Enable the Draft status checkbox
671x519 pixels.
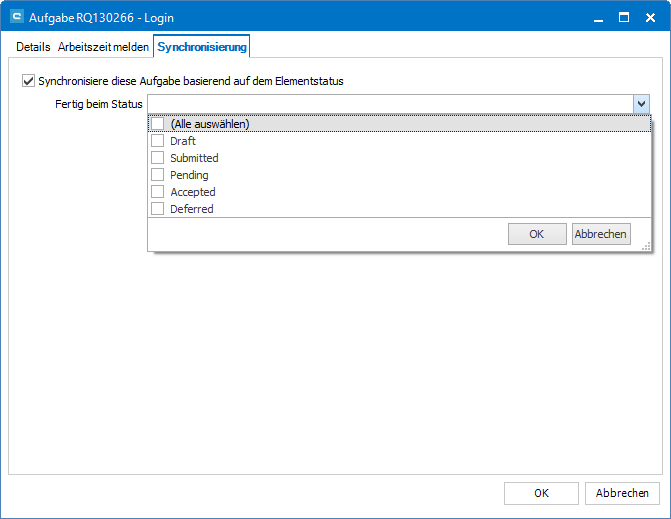(x=157, y=141)
